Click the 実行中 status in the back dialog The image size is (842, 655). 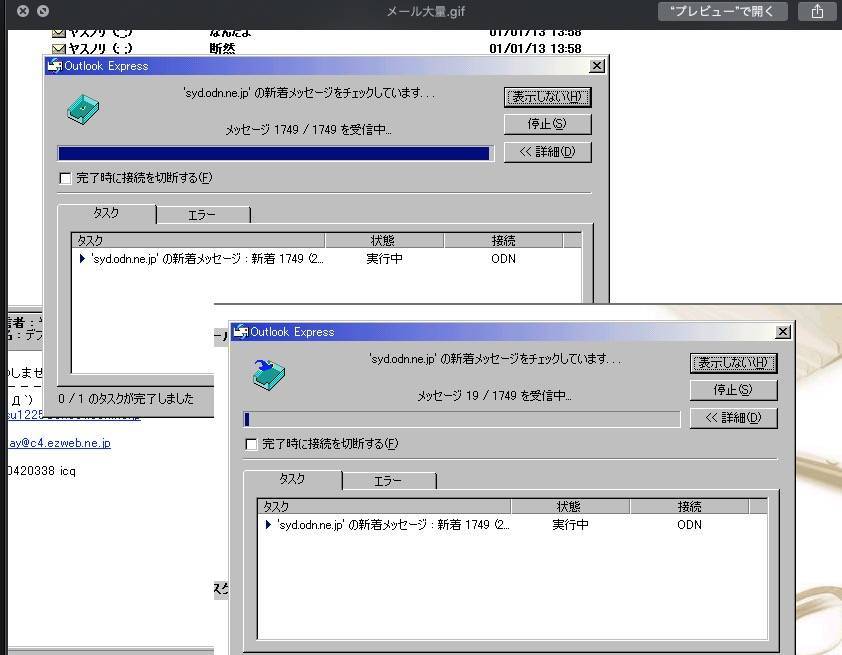pyautogui.click(x=384, y=259)
